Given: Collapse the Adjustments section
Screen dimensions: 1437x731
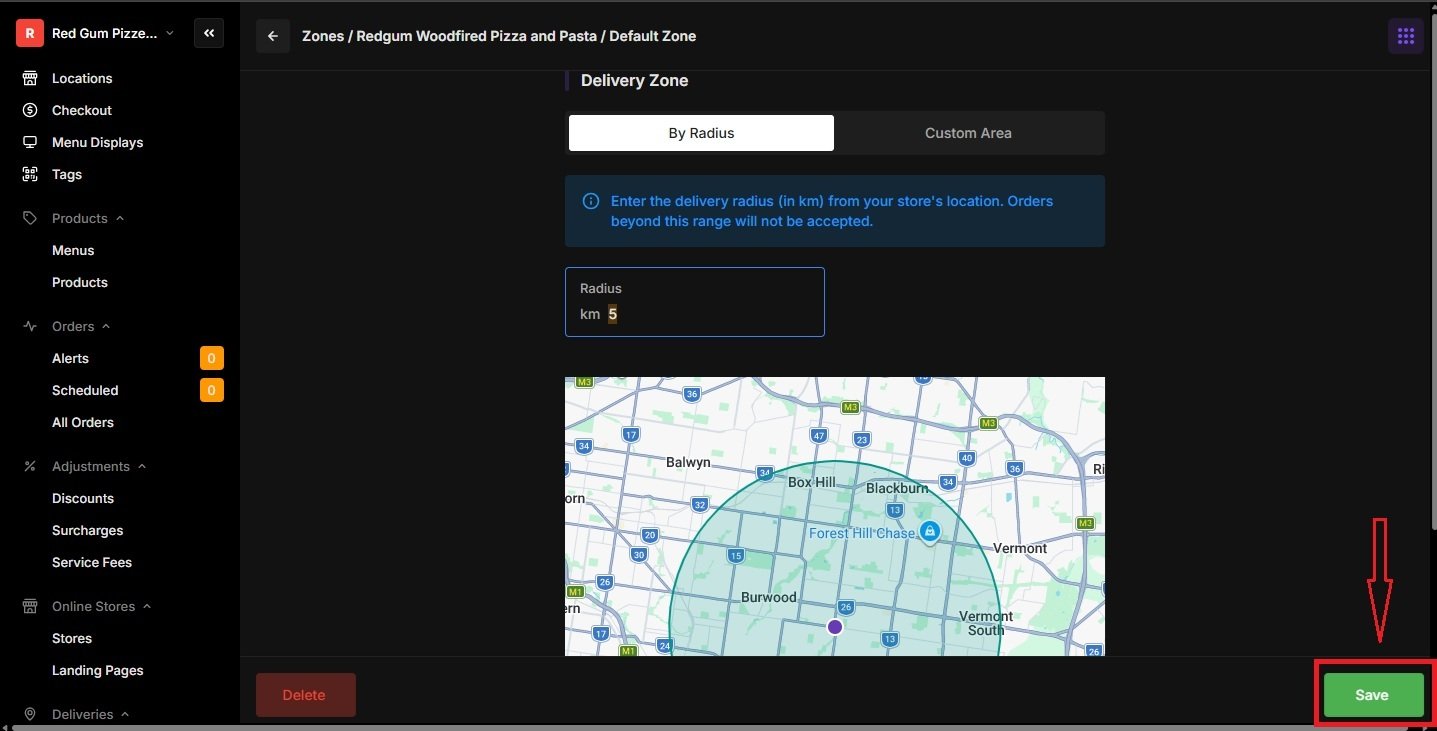Looking at the screenshot, I should (x=84, y=466).
